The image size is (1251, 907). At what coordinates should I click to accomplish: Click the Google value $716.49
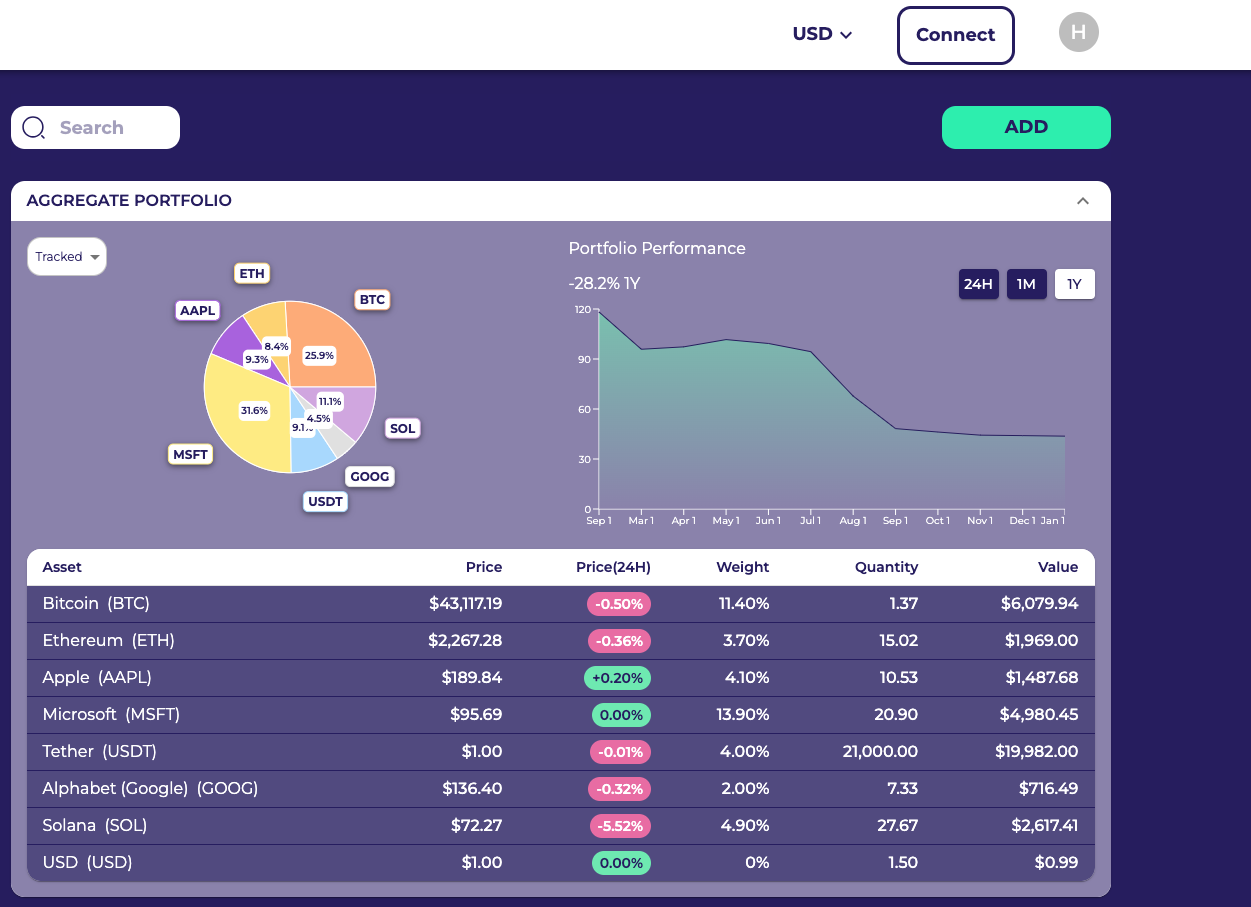[x=1049, y=789]
